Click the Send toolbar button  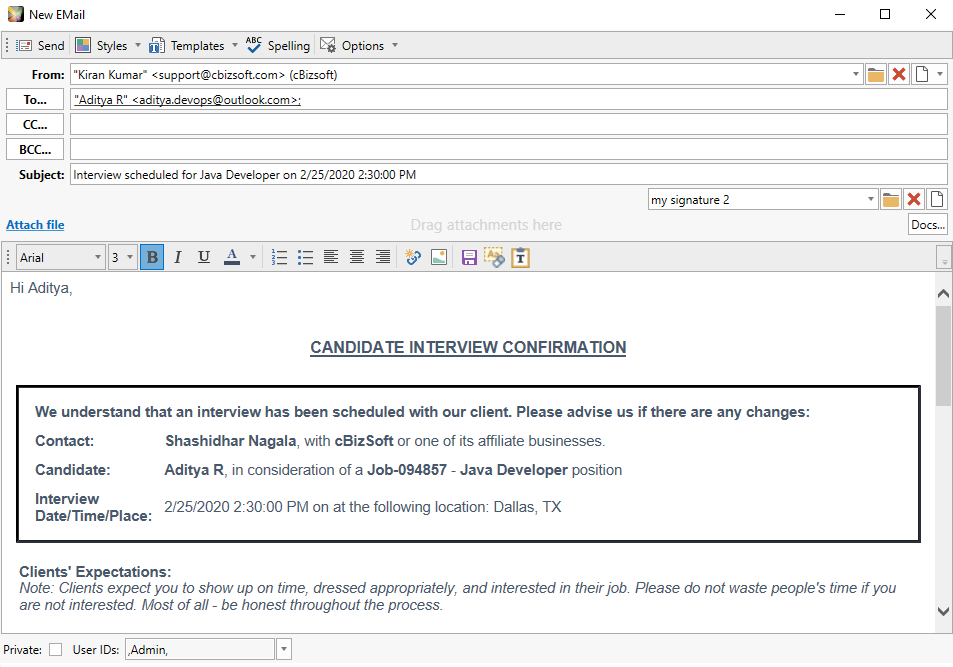pyautogui.click(x=40, y=46)
